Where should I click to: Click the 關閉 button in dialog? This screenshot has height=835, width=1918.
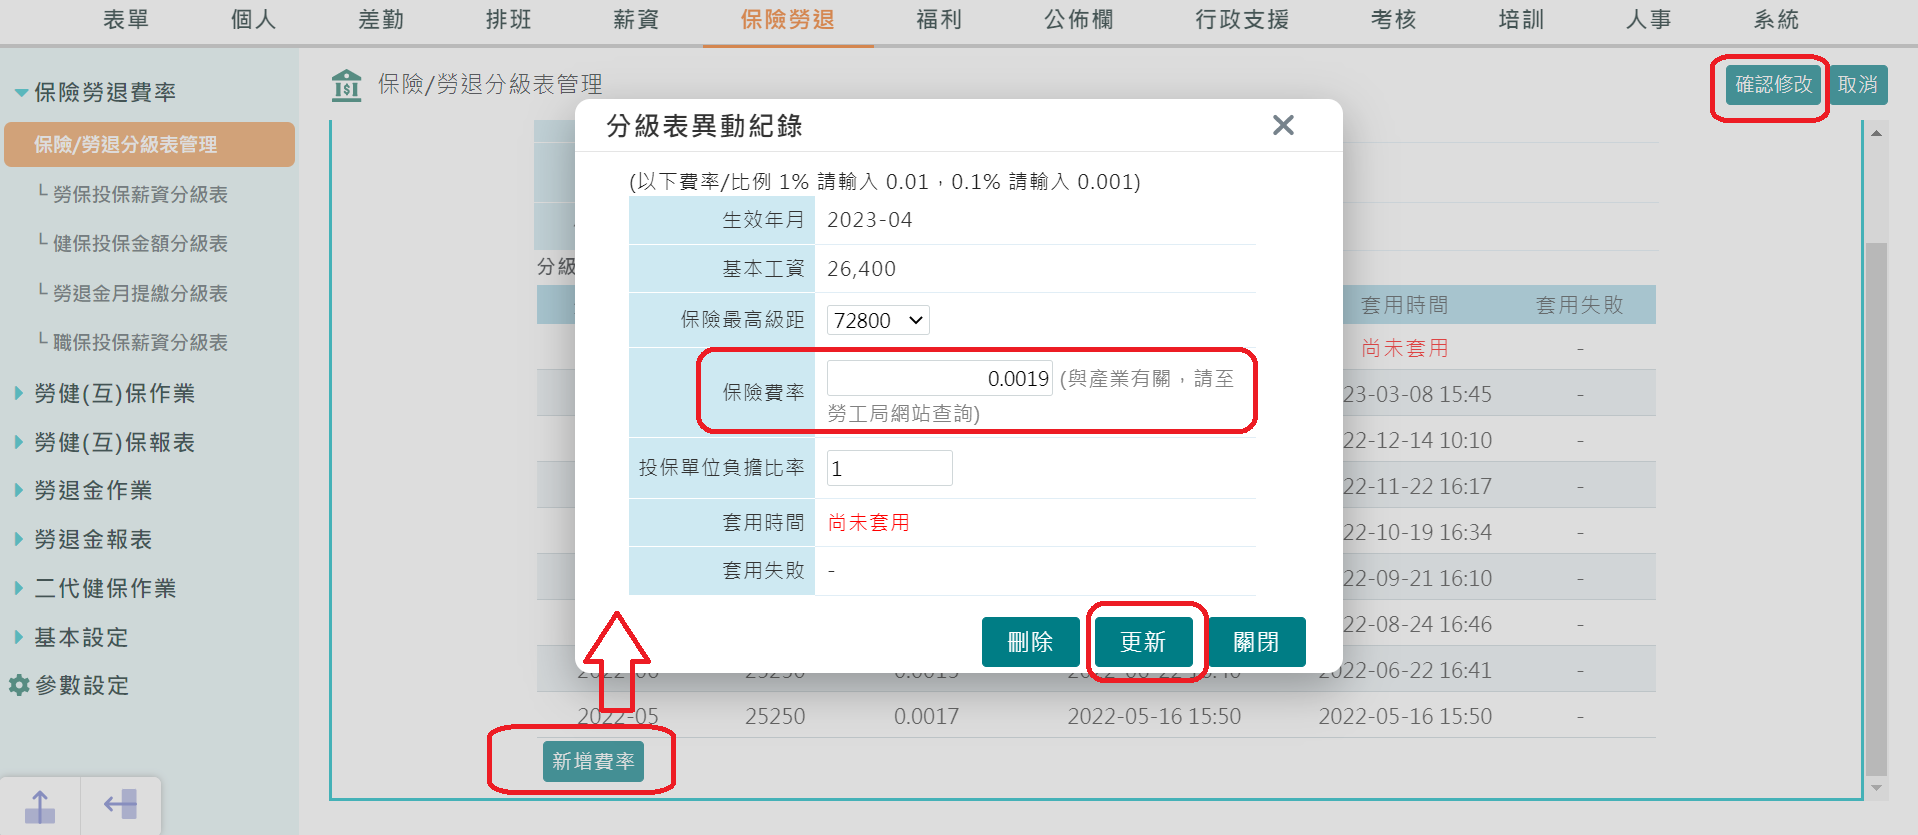pos(1256,642)
